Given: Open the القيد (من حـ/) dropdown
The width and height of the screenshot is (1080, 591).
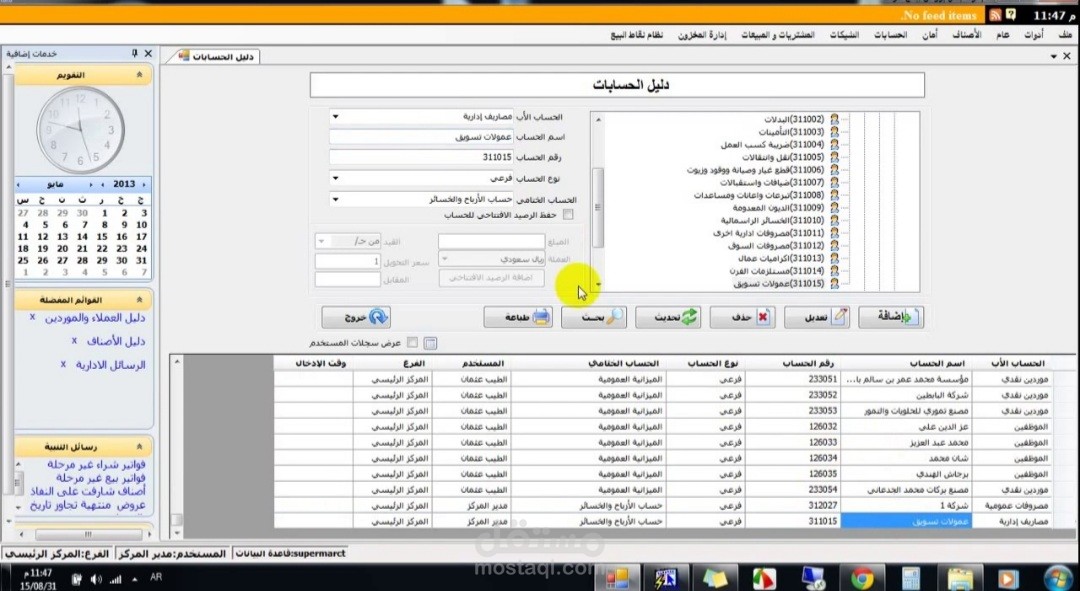Looking at the screenshot, I should click(321, 242).
